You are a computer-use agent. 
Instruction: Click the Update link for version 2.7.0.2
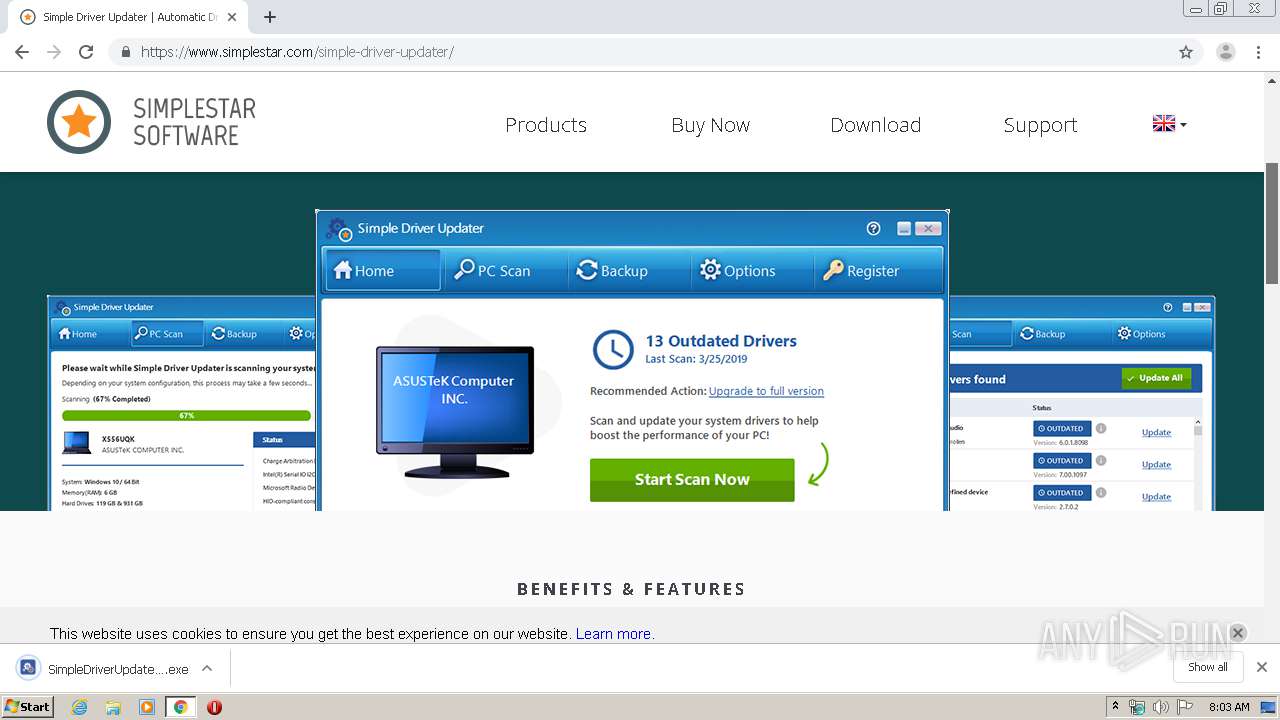pyautogui.click(x=1156, y=497)
